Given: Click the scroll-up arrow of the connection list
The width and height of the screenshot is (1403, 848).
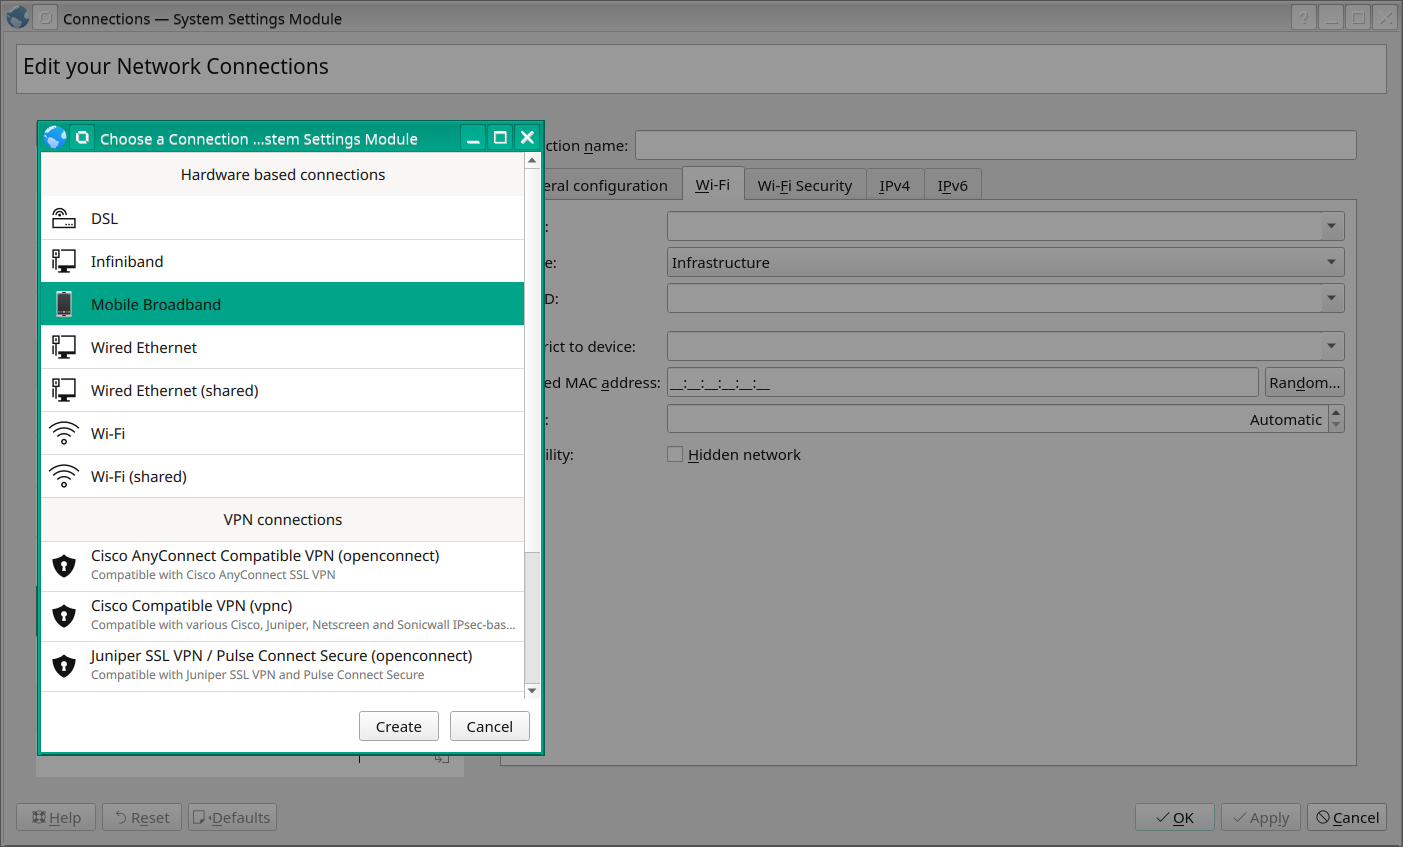Looking at the screenshot, I should click(x=532, y=160).
